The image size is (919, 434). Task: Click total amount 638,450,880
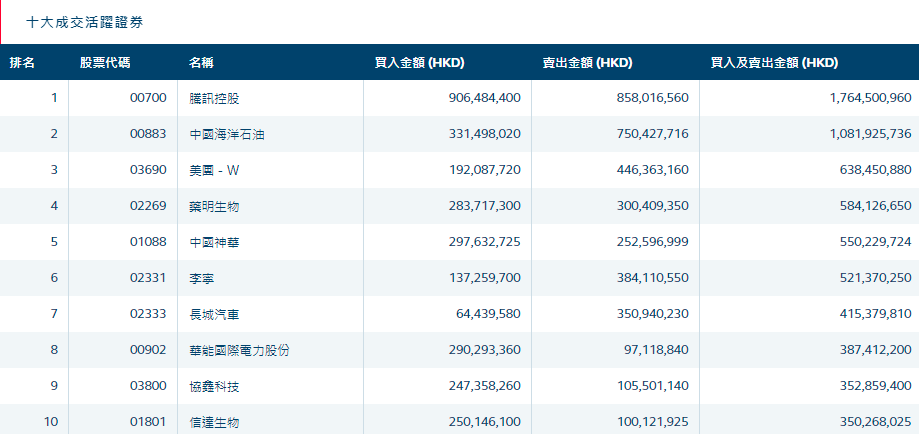point(876,170)
